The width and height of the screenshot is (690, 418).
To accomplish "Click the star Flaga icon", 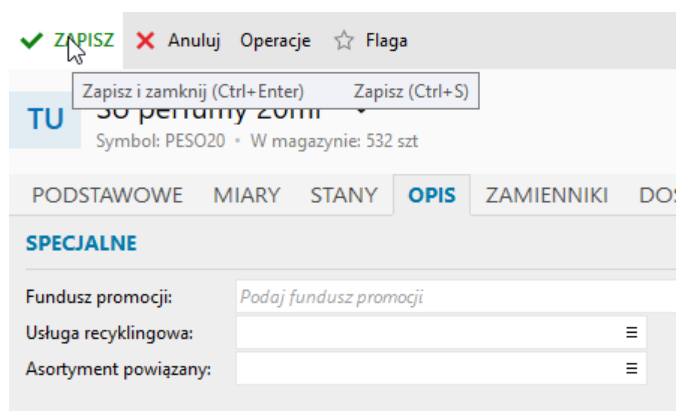I will pyautogui.click(x=344, y=41).
